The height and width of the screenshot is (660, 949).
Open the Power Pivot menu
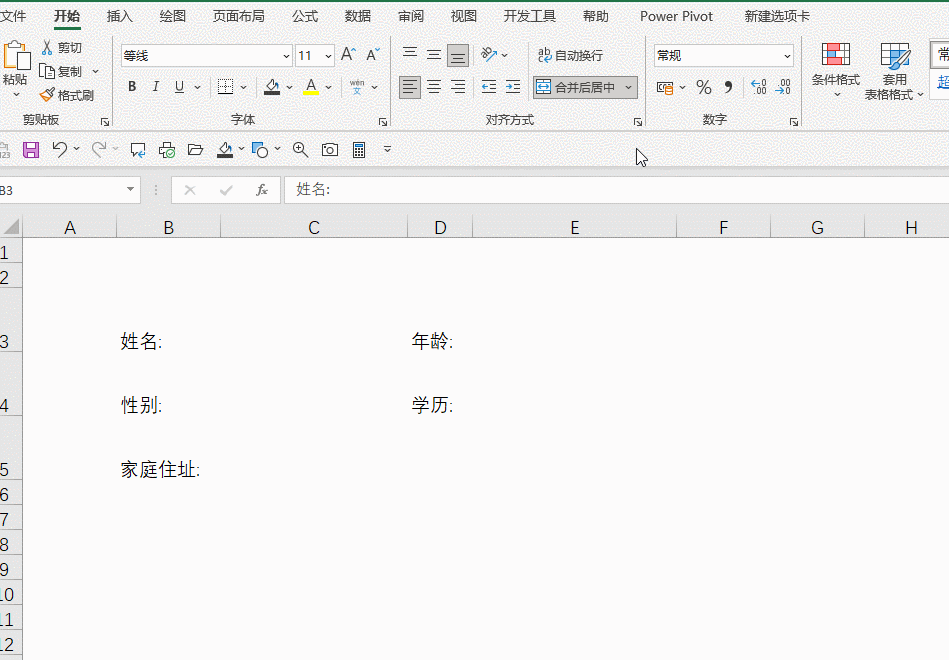(676, 16)
